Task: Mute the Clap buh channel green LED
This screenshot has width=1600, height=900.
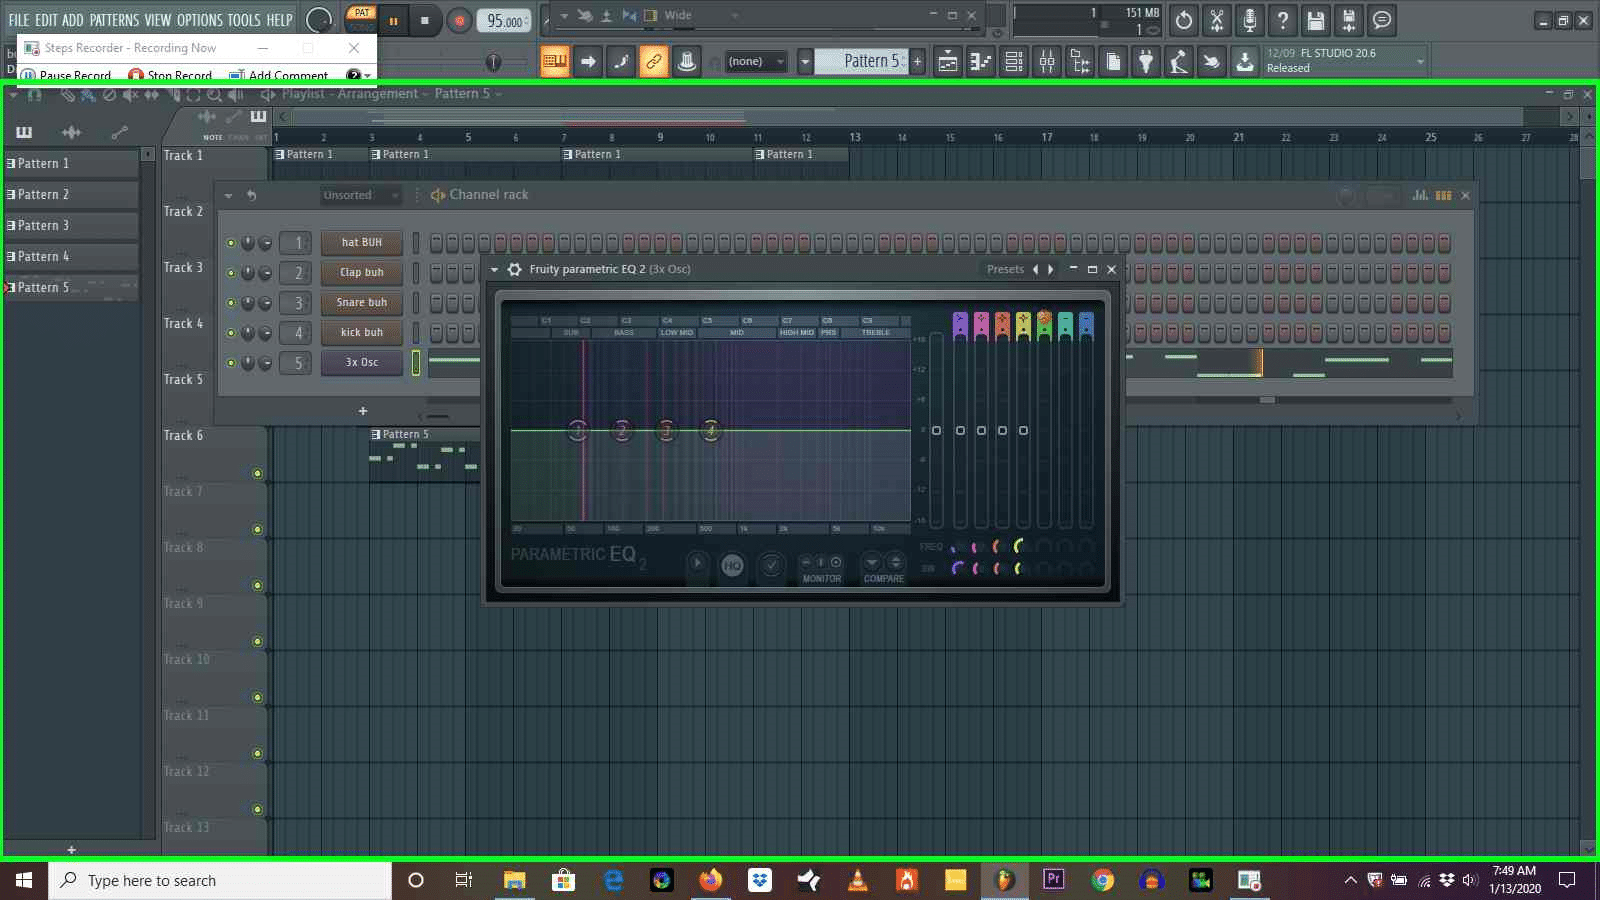Action: [x=231, y=273]
